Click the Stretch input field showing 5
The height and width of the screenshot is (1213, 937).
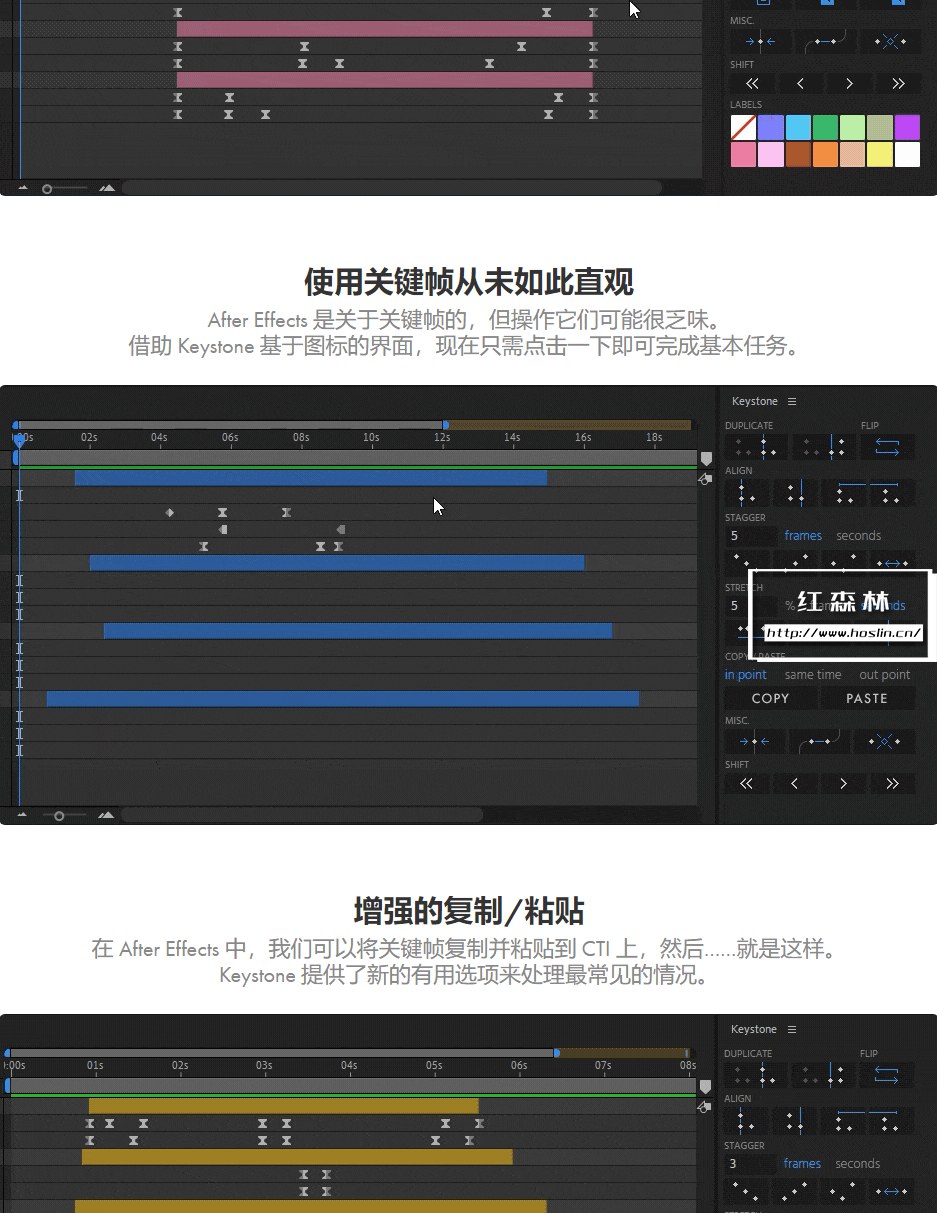coord(751,605)
